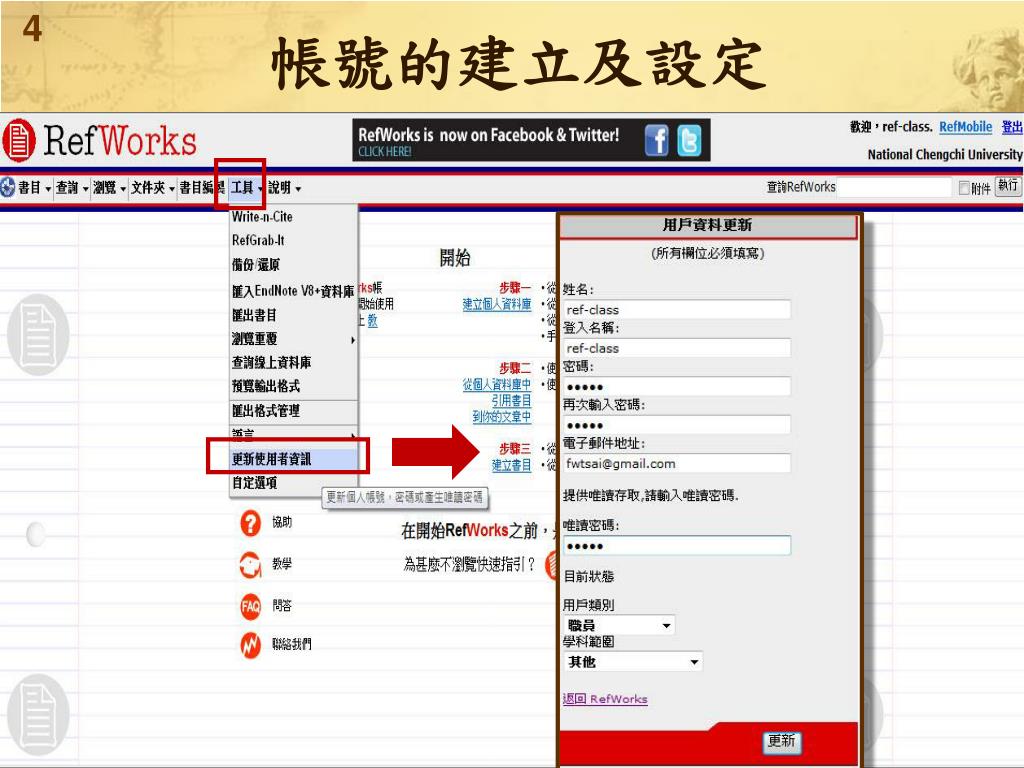Choose 匯入EndNote V8+資料庫 menu entry
Screen dimensions: 1024x768
pos(293,291)
